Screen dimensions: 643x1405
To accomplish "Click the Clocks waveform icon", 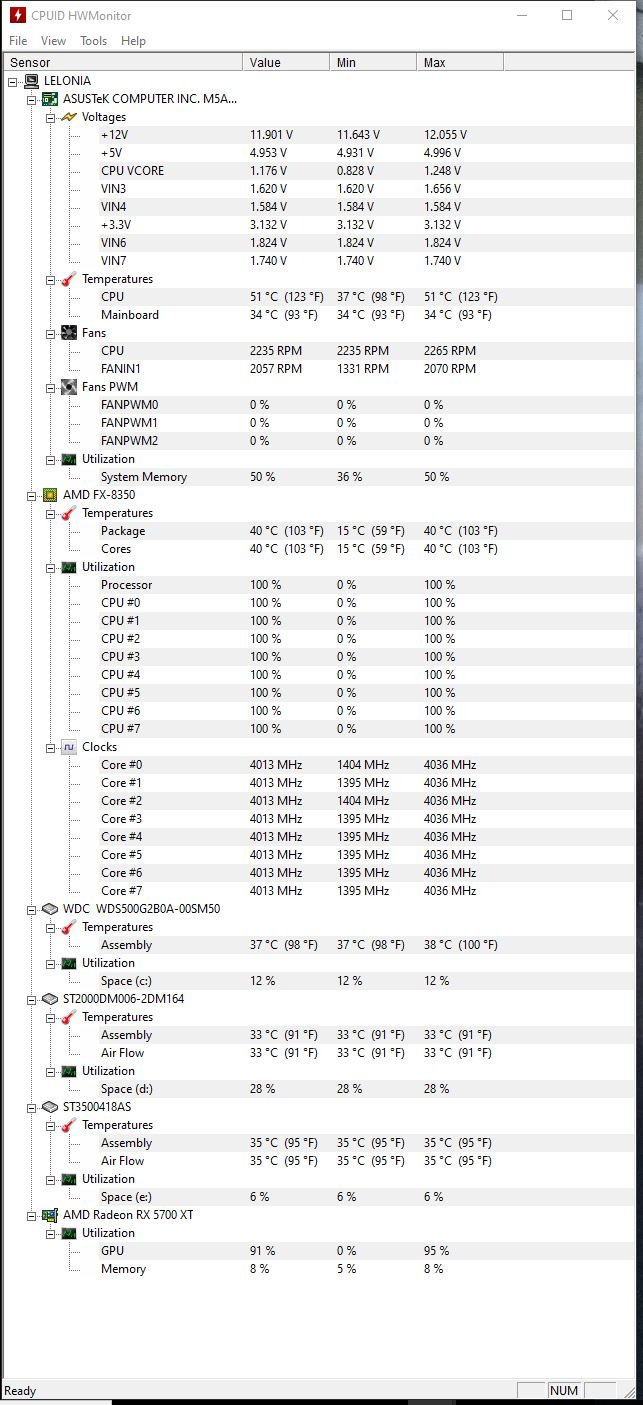I will pos(69,747).
